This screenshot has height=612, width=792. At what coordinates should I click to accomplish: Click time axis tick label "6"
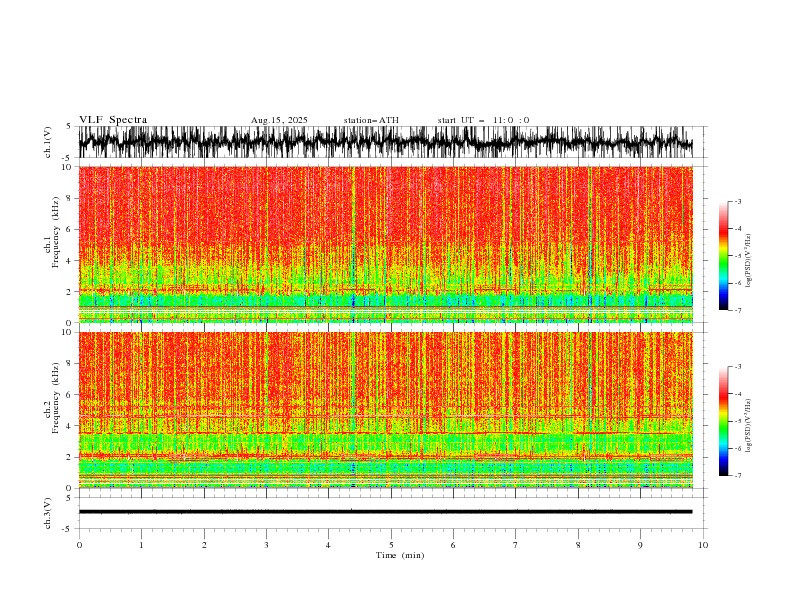pos(453,545)
